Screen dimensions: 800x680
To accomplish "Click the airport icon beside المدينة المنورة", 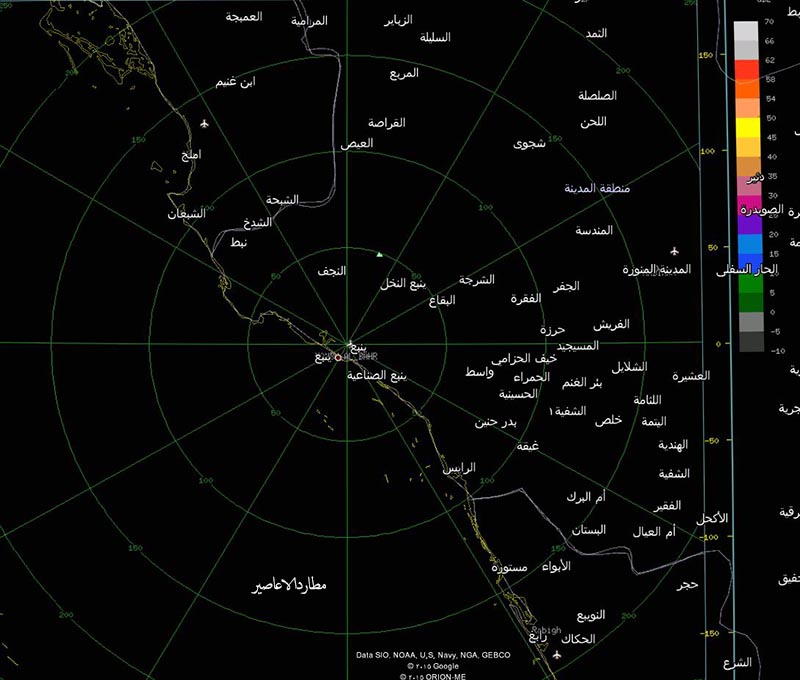I will 674,251.
